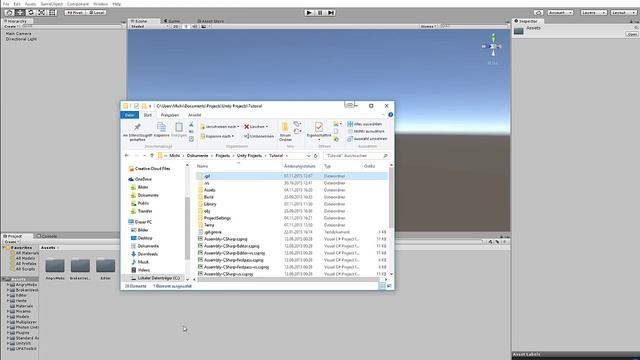Open the Shaded draw mode dropdown
Screen dimensions: 640x360
point(149,27)
